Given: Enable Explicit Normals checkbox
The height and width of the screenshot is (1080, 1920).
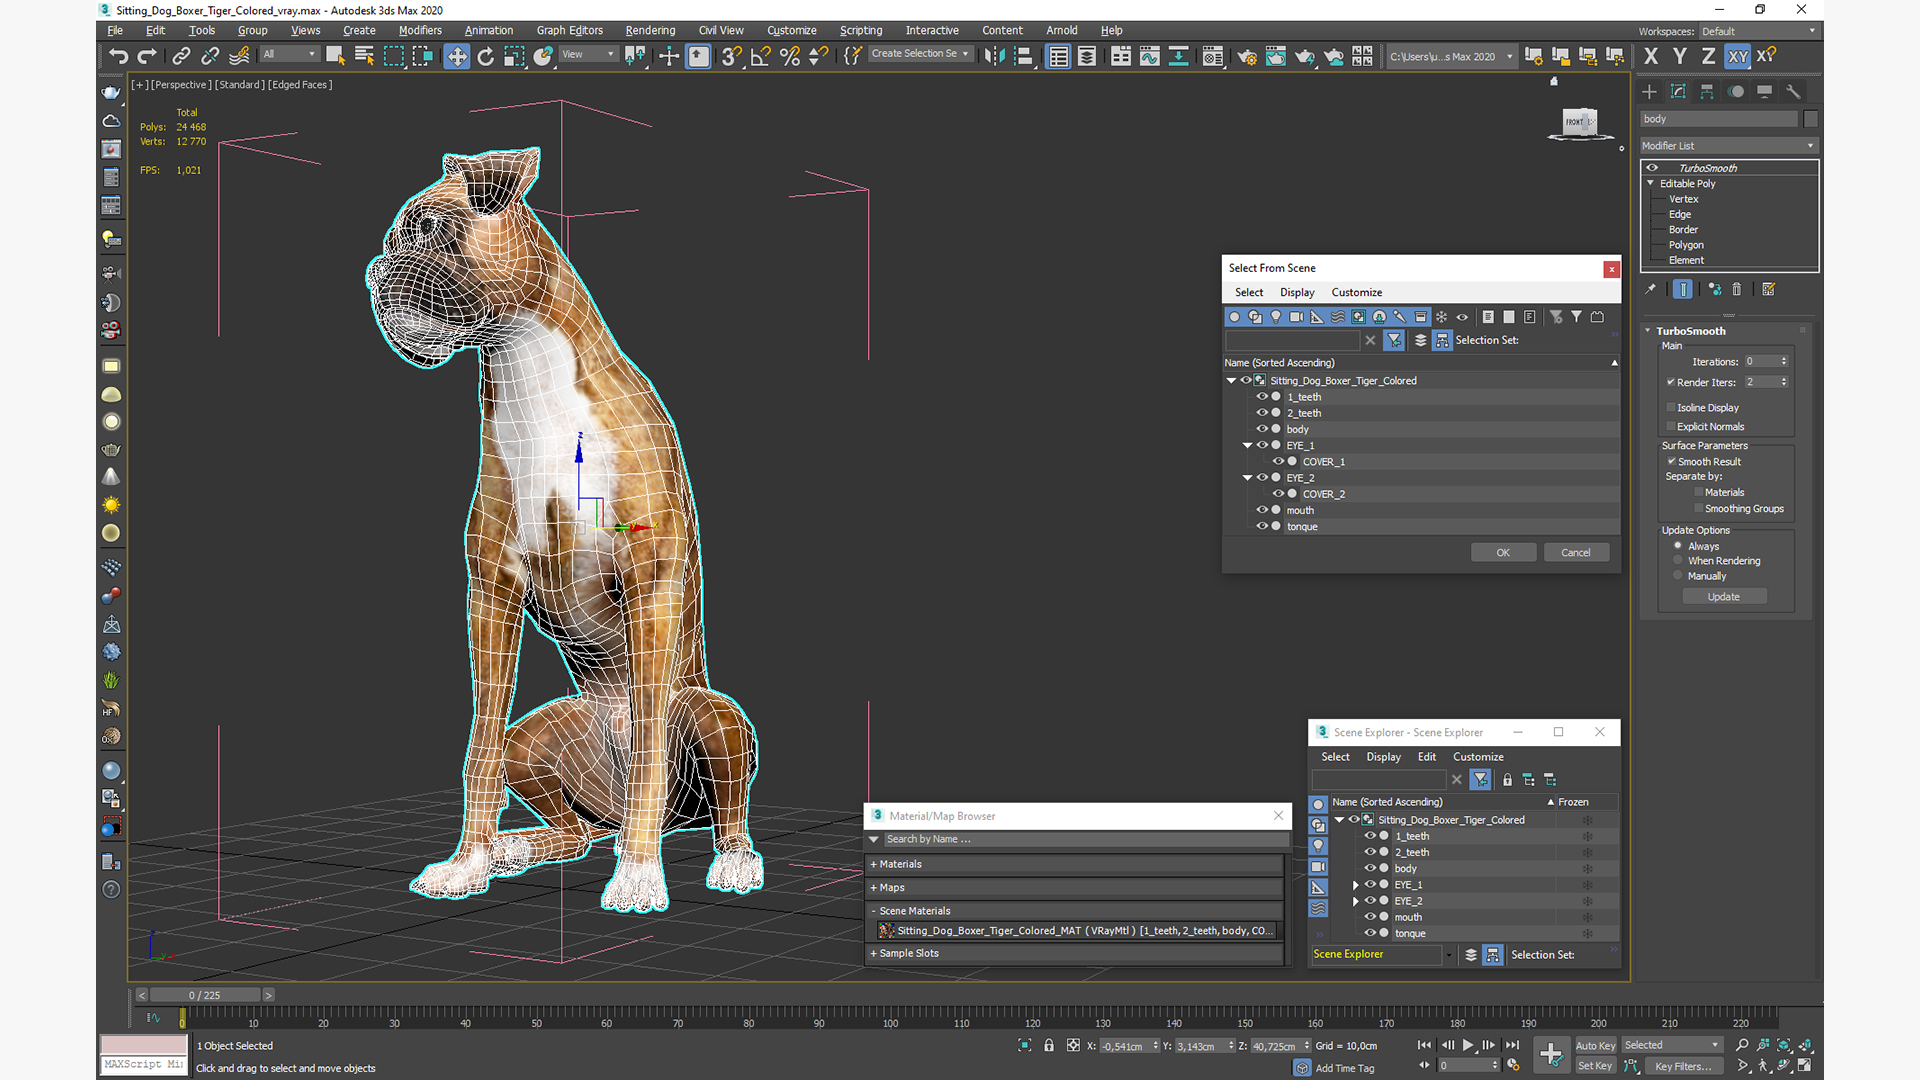Looking at the screenshot, I should tap(1671, 426).
